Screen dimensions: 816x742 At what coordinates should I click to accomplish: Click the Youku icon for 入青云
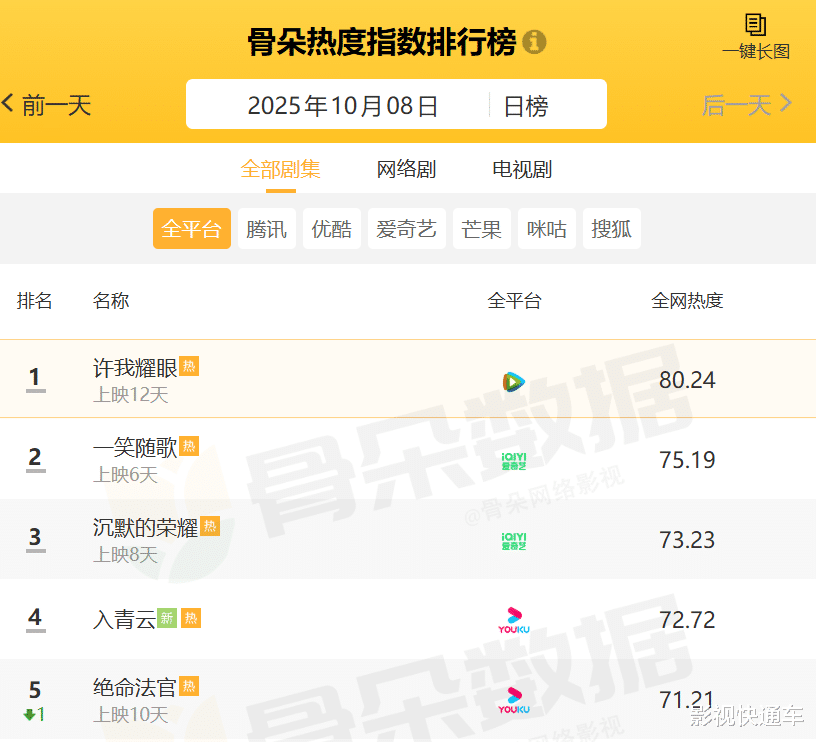click(514, 620)
